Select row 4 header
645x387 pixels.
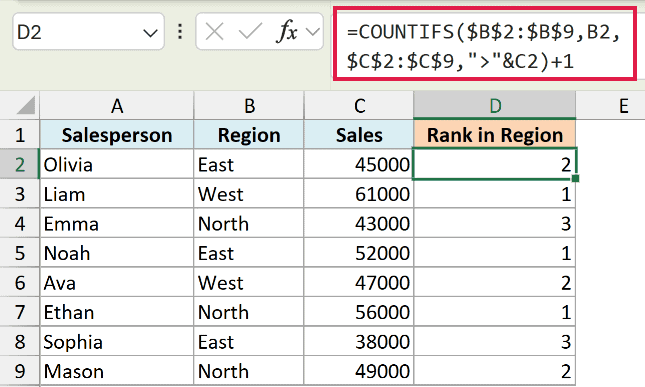click(20, 223)
